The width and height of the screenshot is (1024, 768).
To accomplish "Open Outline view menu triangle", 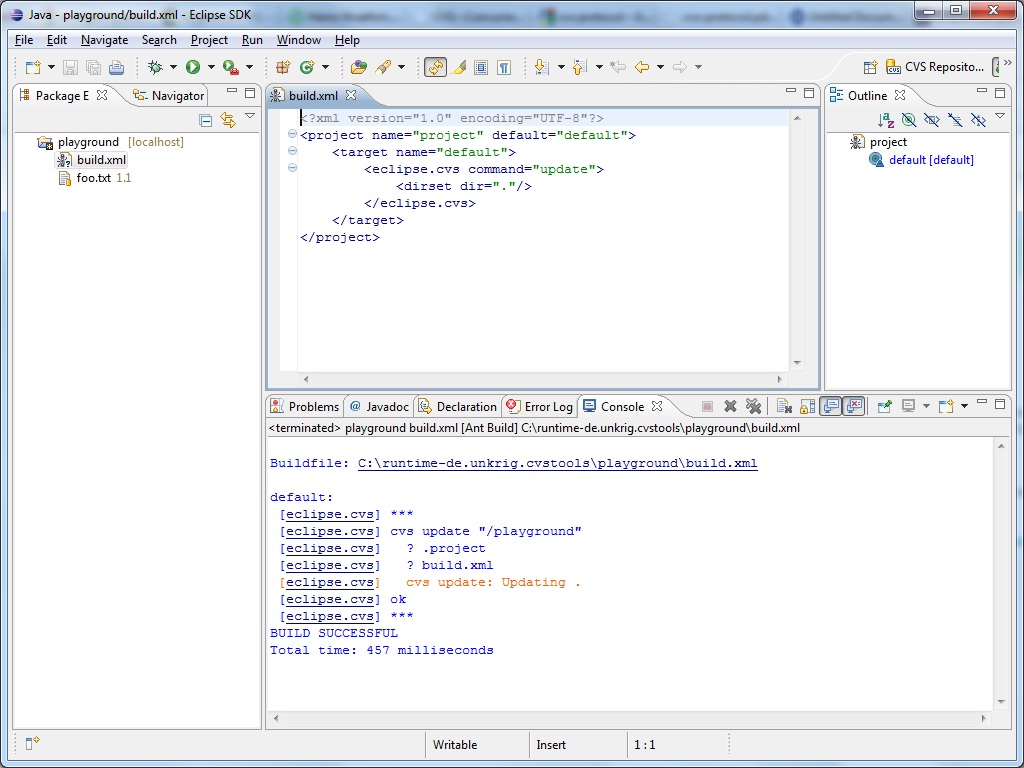I will point(1000,116).
